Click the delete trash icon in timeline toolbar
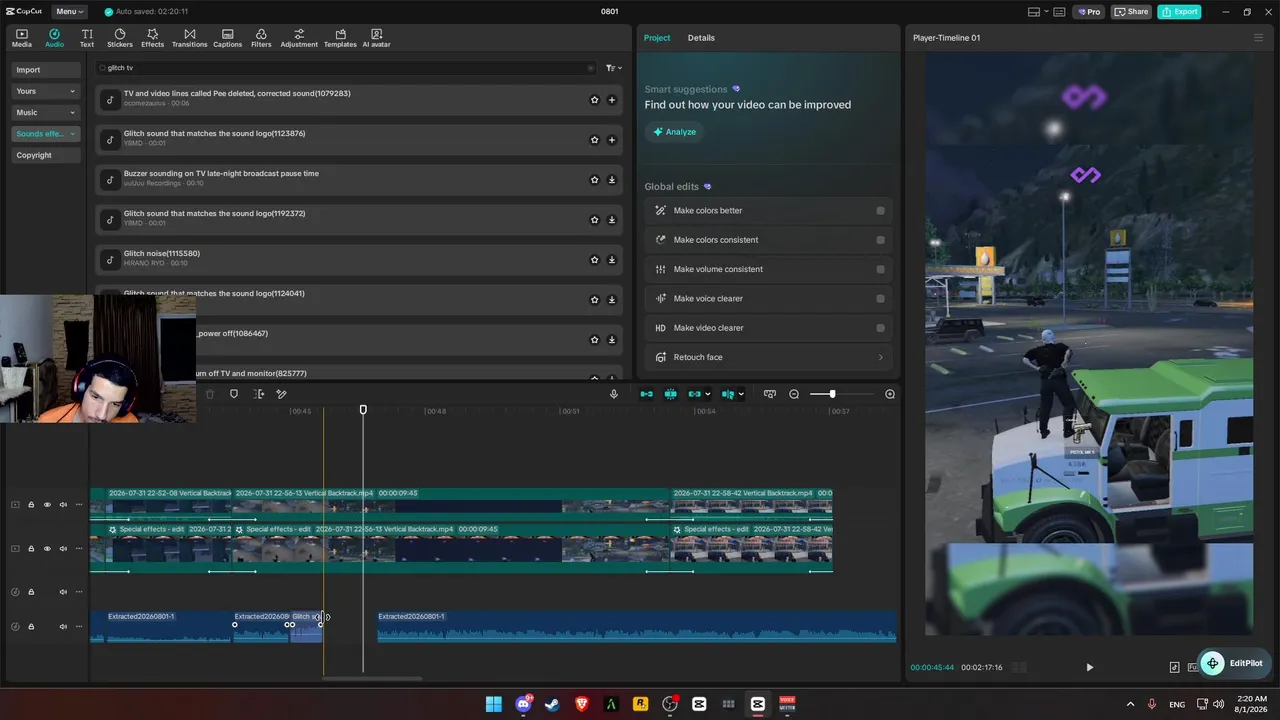The height and width of the screenshot is (720, 1280). (210, 394)
